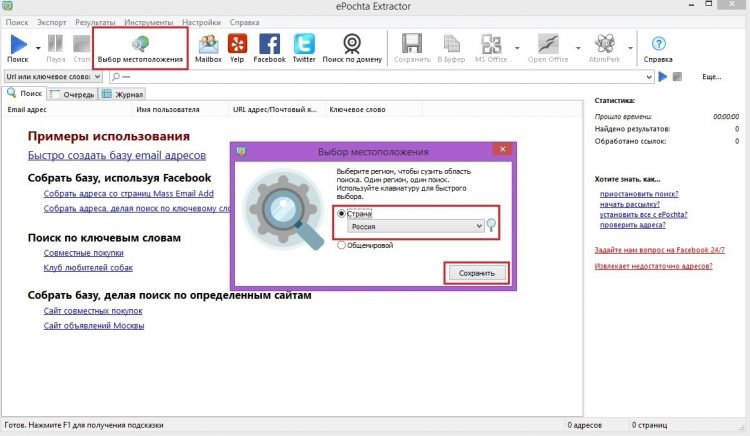Open link Совместные покупки
Viewport: 750px width, 436px height.
tap(84, 252)
